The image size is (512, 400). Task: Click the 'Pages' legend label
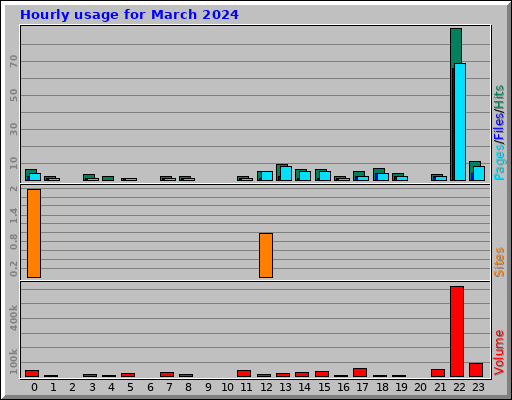click(499, 162)
